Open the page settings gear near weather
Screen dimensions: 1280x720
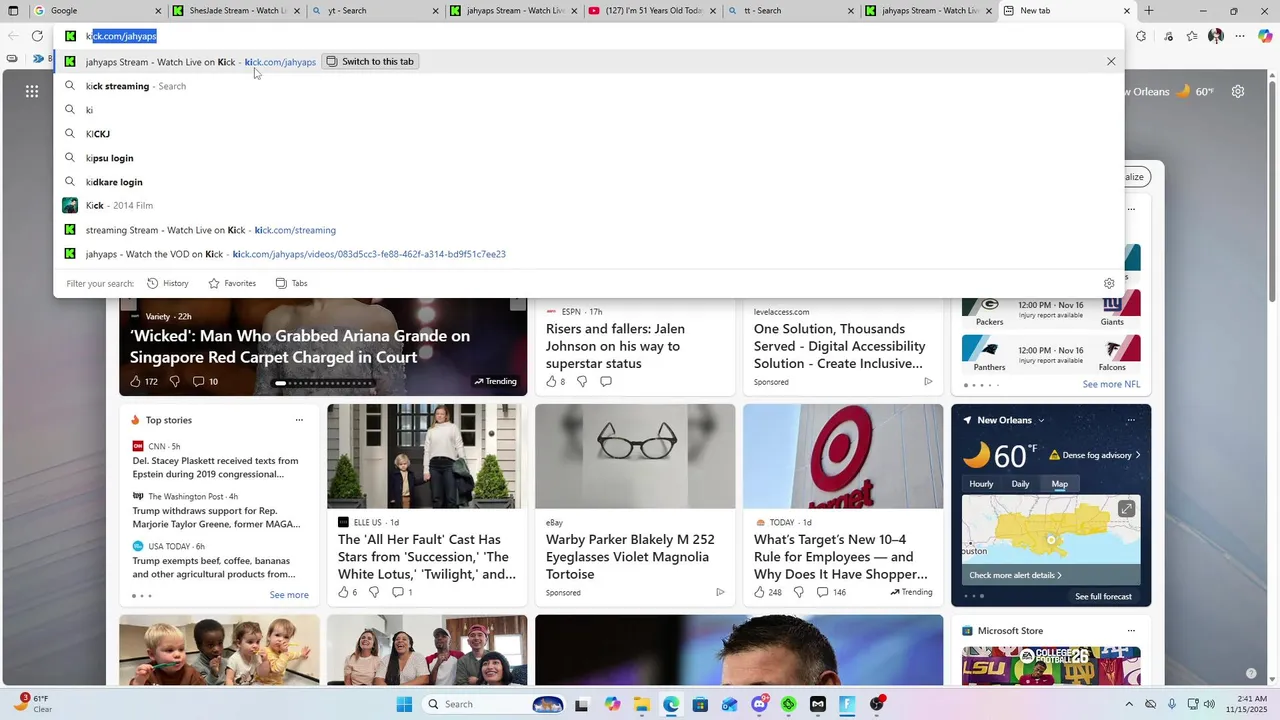tap(1238, 91)
